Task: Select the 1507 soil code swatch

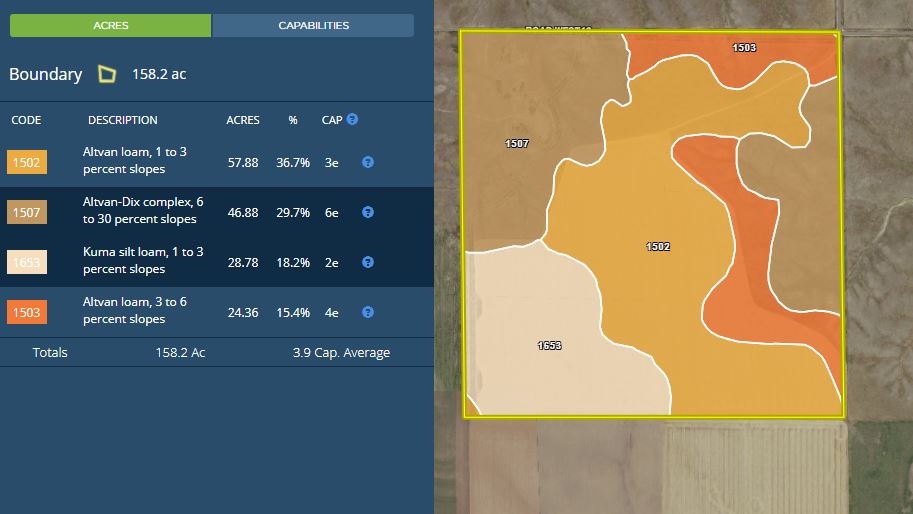Action: pyautogui.click(x=27, y=212)
